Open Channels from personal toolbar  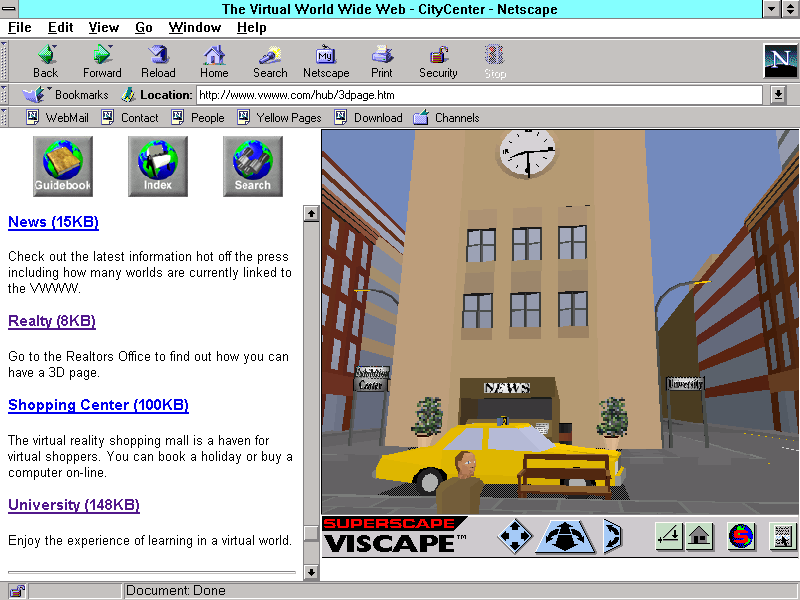coord(446,118)
